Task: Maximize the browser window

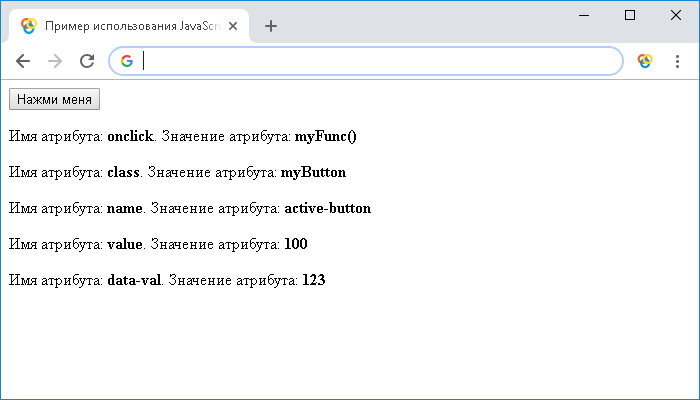Action: [x=630, y=15]
